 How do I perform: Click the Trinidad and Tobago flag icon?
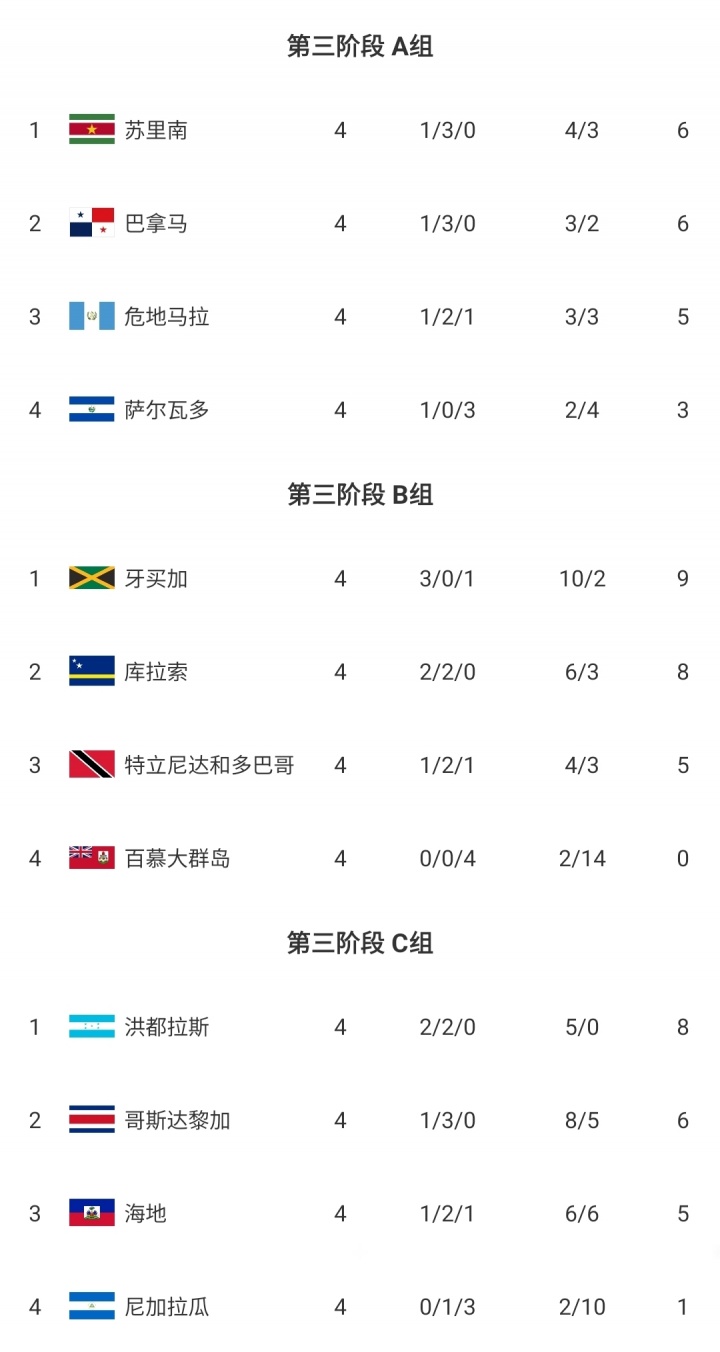click(x=92, y=765)
